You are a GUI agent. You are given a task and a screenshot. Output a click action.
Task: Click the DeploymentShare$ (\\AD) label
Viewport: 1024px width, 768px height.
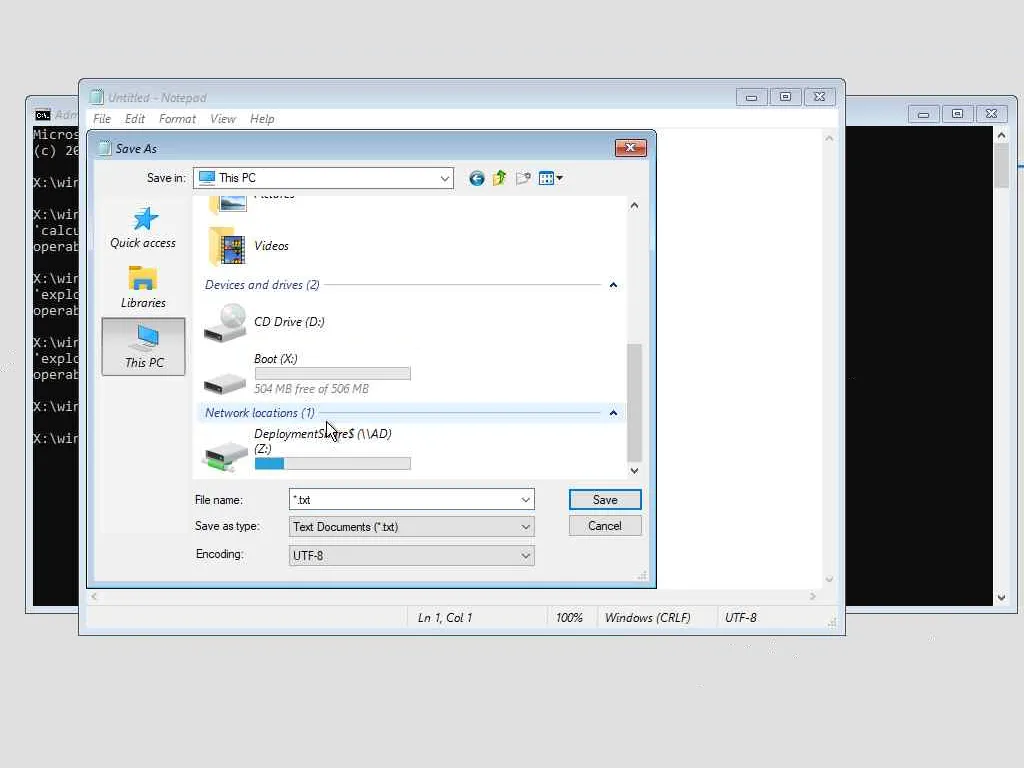[323, 434]
